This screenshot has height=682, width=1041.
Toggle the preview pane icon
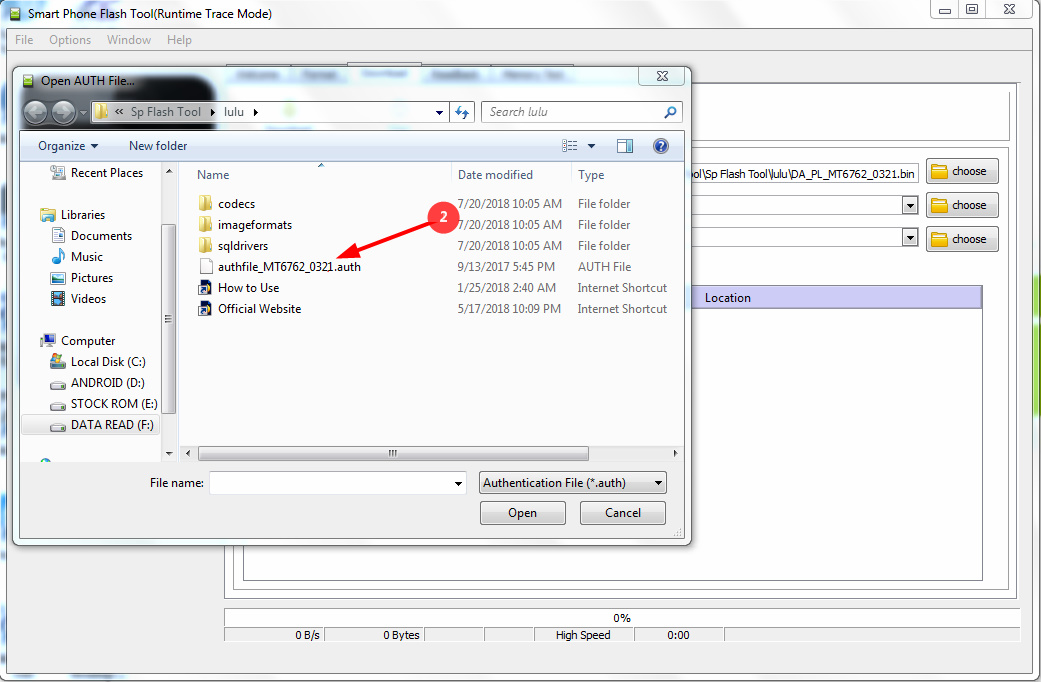(x=625, y=146)
